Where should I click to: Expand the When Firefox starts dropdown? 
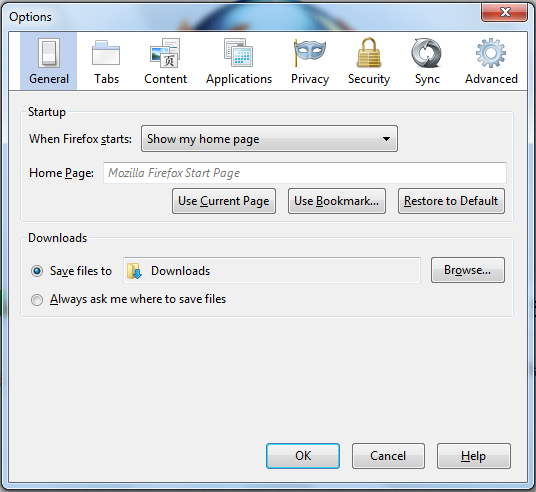pyautogui.click(x=269, y=138)
